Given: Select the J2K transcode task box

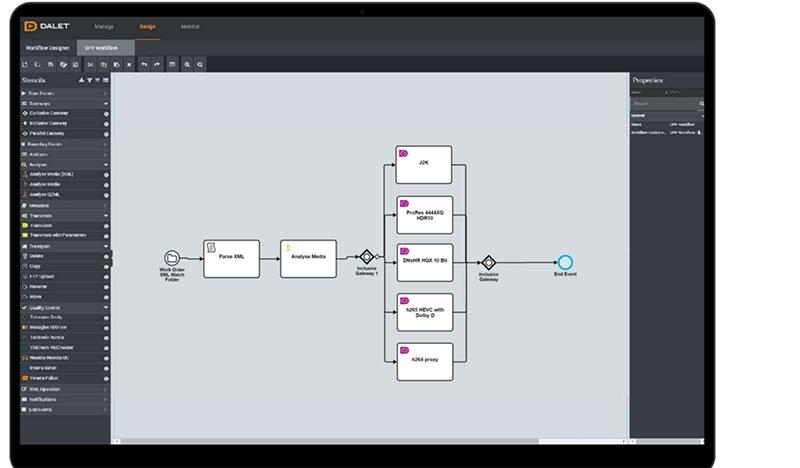Looking at the screenshot, I should 423,164.
